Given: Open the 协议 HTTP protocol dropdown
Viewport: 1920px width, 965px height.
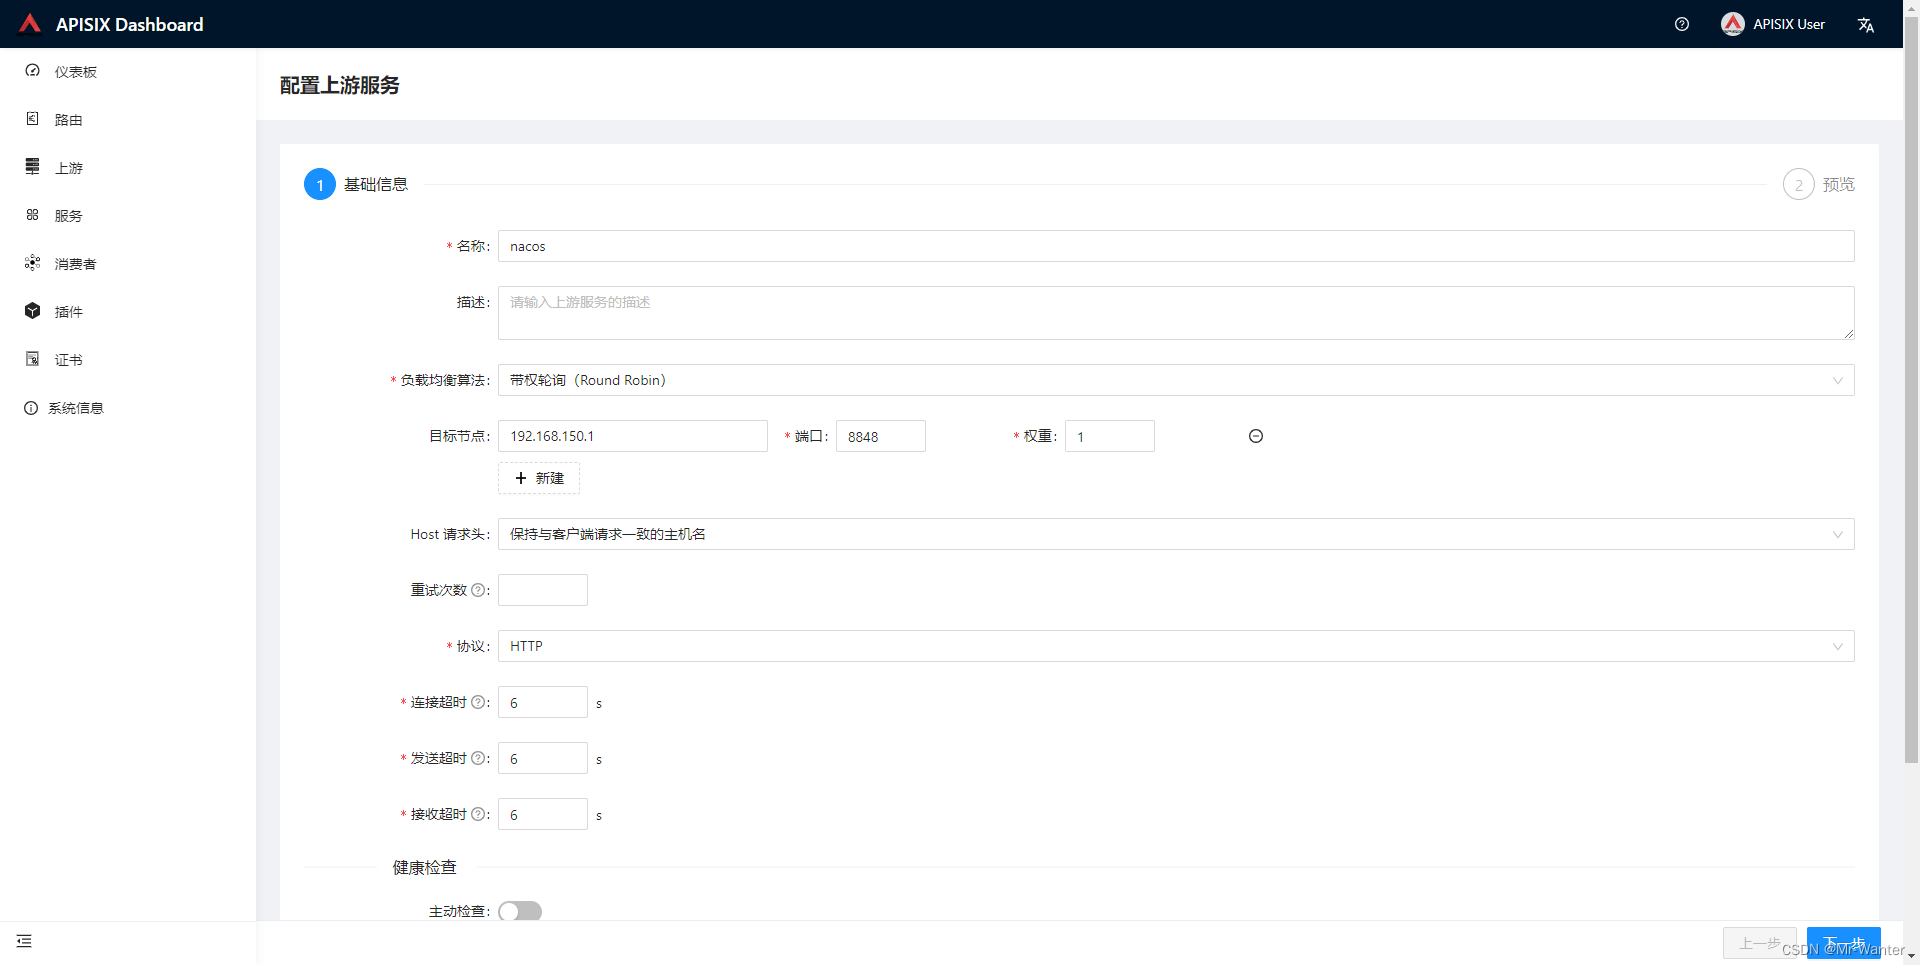Looking at the screenshot, I should [1176, 646].
